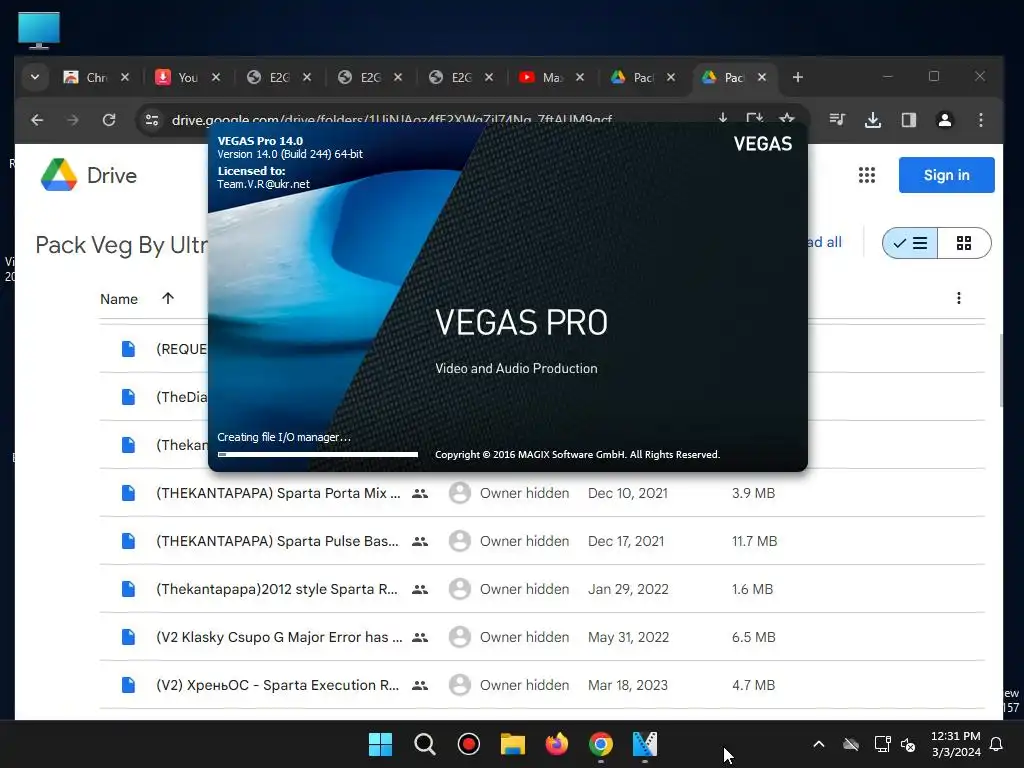Open a new browser tab
The image size is (1024, 768).
pyautogui.click(x=797, y=77)
